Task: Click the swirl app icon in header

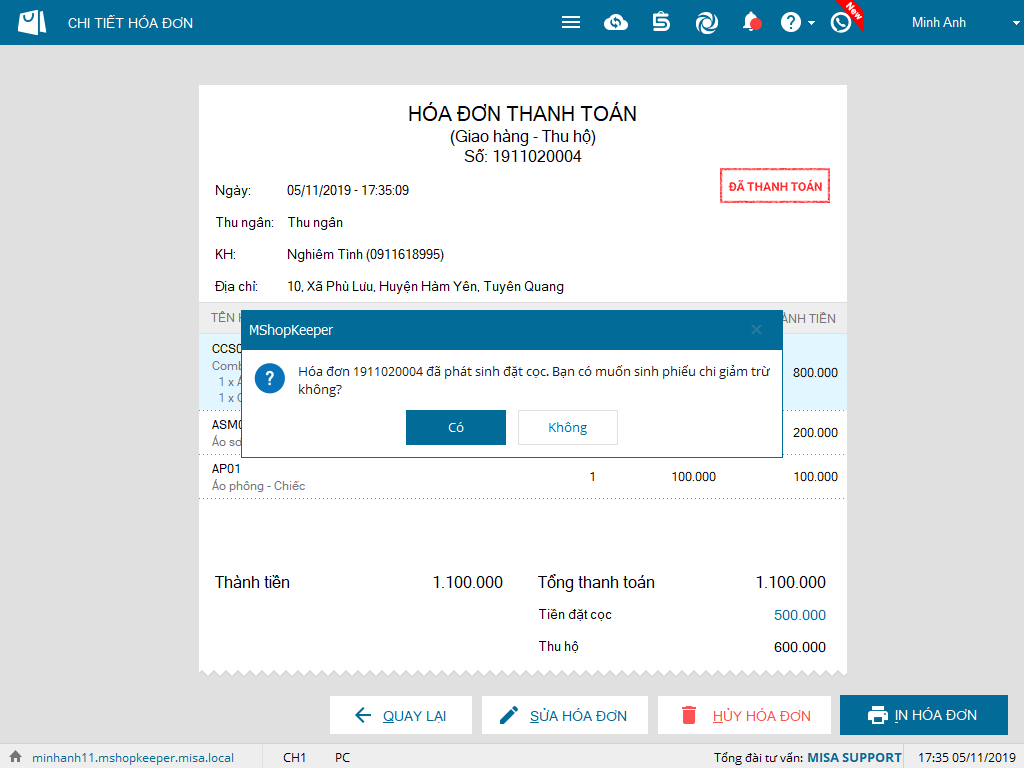Action: click(707, 23)
